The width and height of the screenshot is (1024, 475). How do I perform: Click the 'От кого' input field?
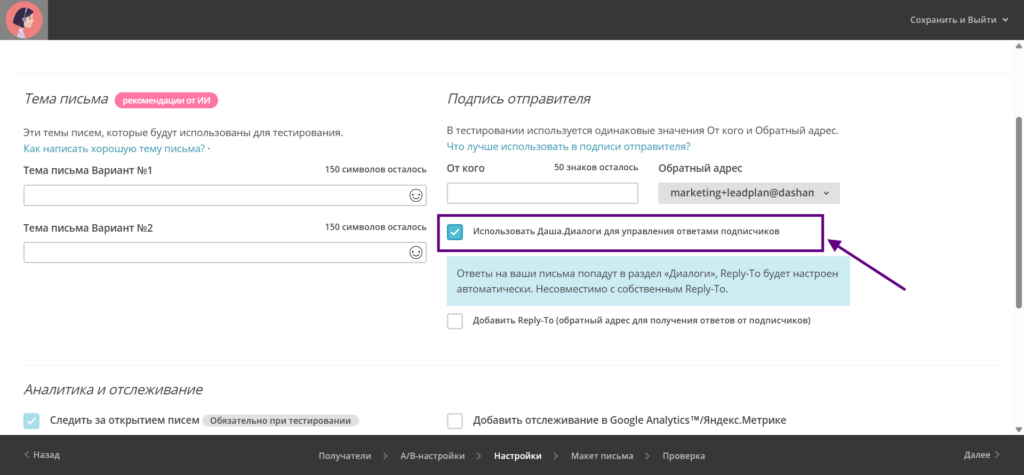point(542,193)
